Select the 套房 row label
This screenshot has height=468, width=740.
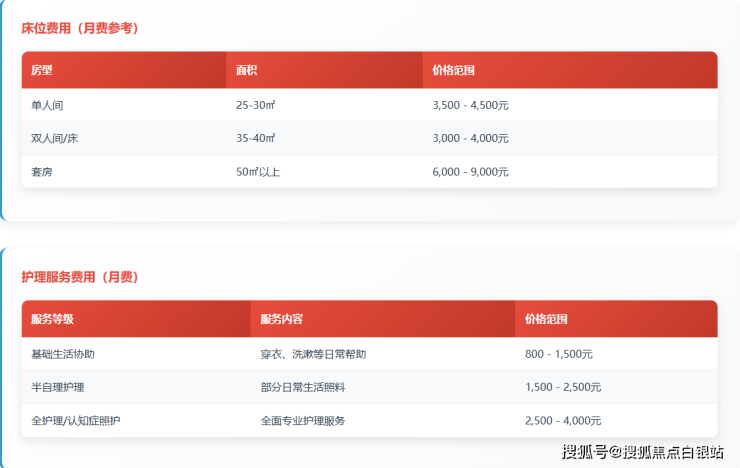(42, 172)
